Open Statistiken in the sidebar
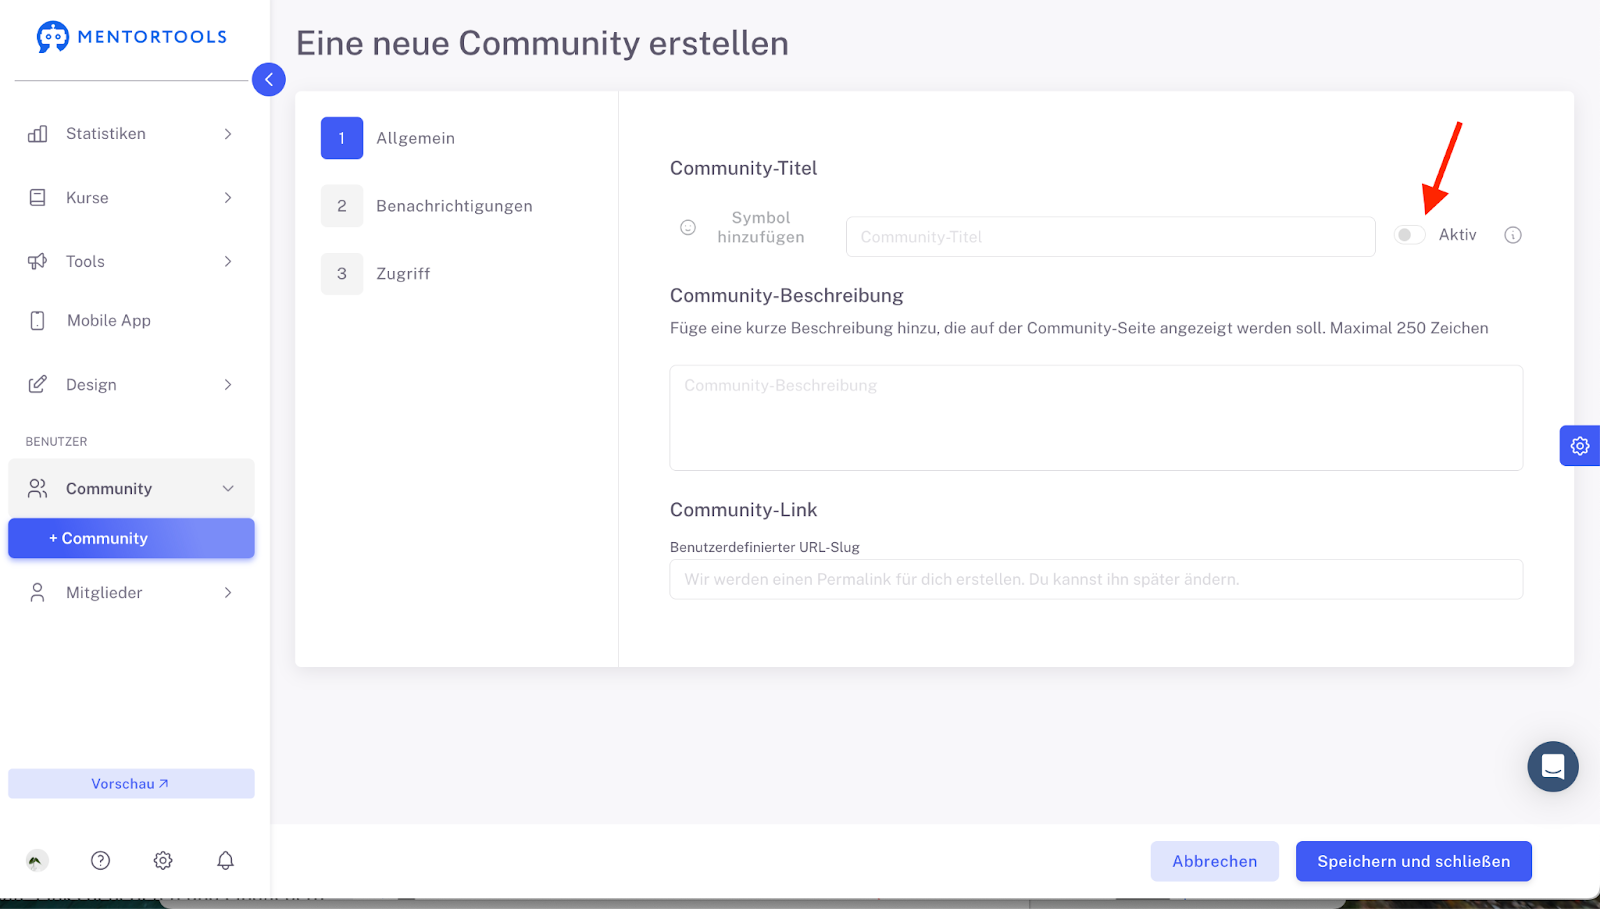 click(131, 134)
